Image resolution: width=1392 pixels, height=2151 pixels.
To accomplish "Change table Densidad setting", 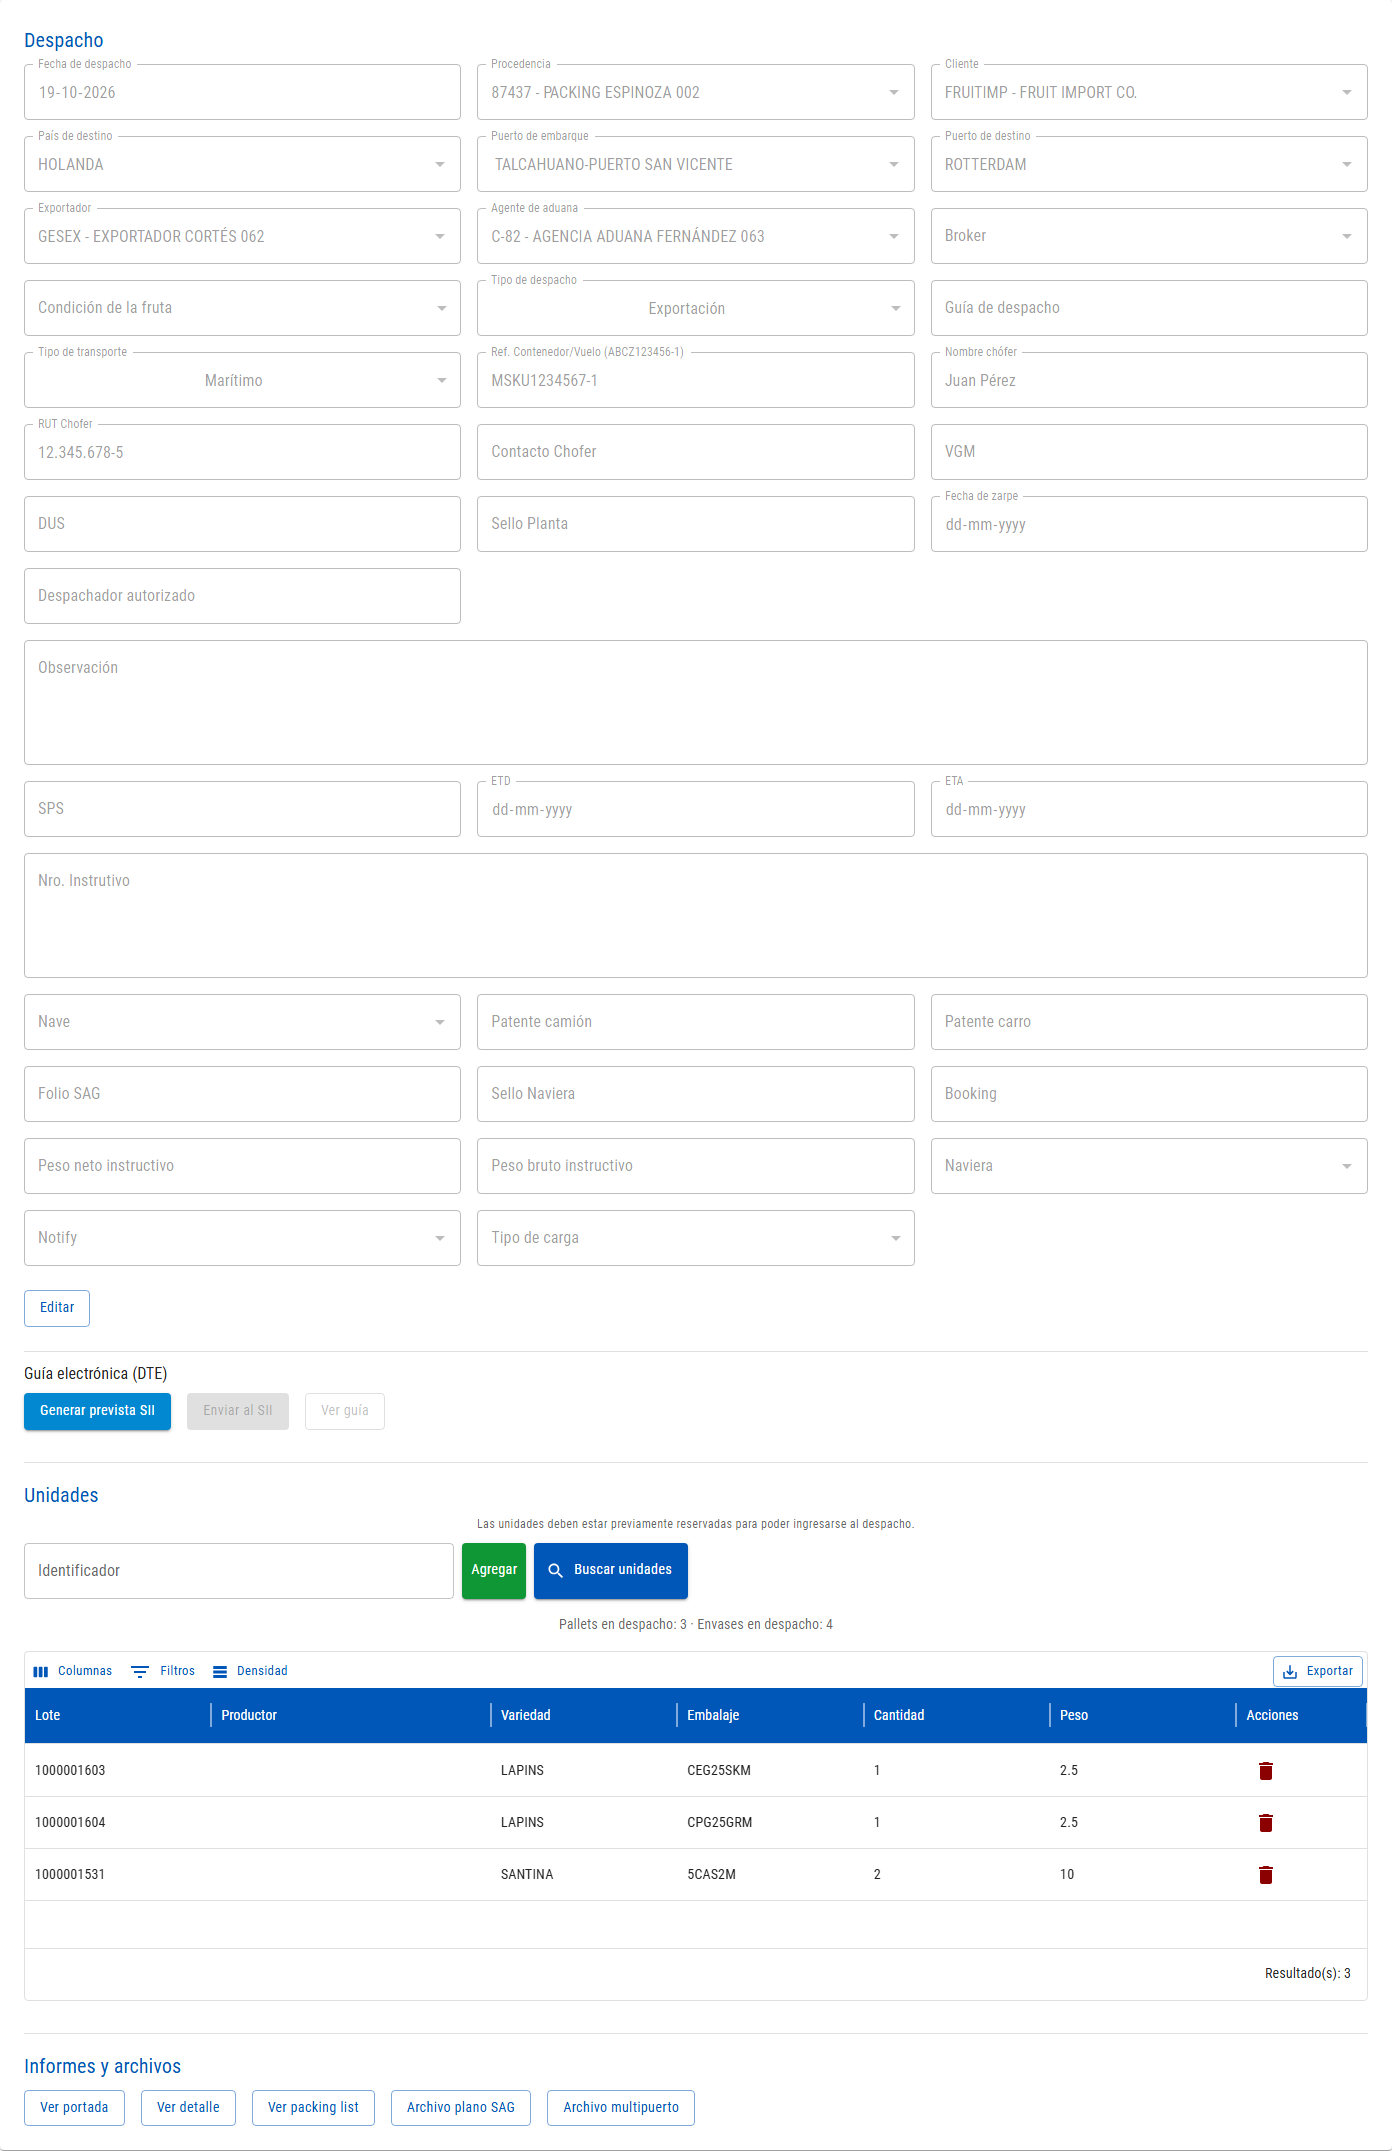I will point(250,1671).
